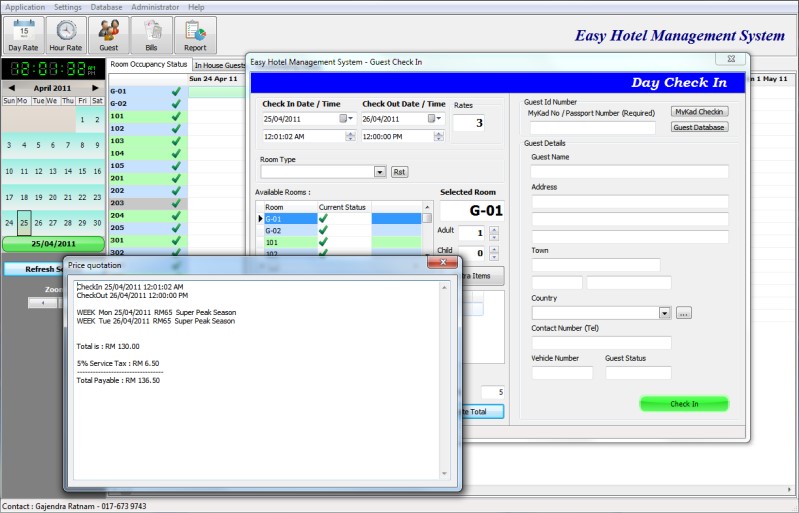Click in the Town field
Image resolution: width=799 pixels, height=513 pixels.
tap(596, 265)
